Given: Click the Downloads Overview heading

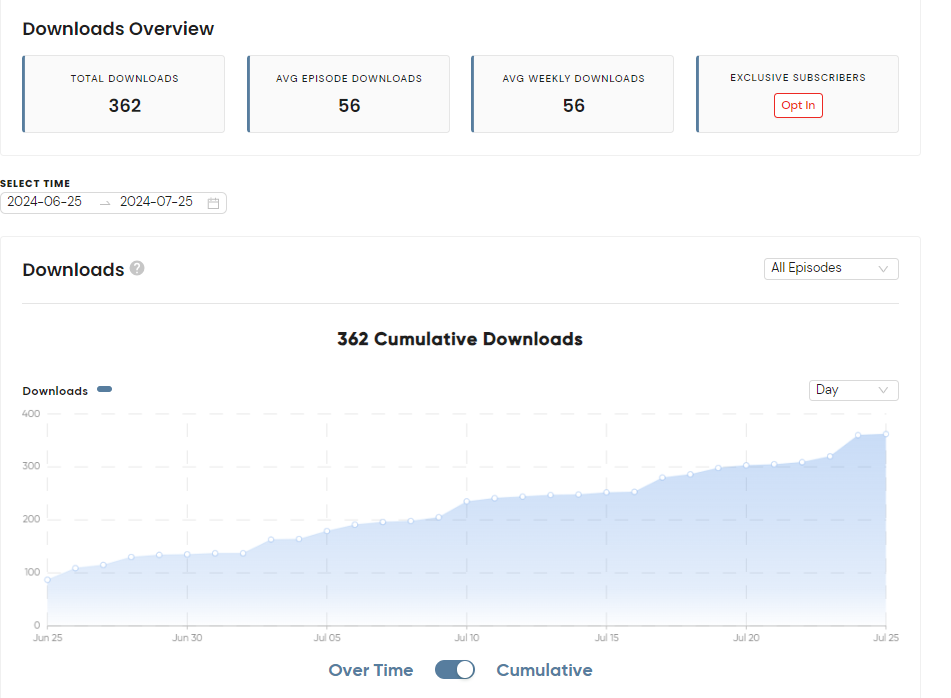Looking at the screenshot, I should [x=118, y=28].
